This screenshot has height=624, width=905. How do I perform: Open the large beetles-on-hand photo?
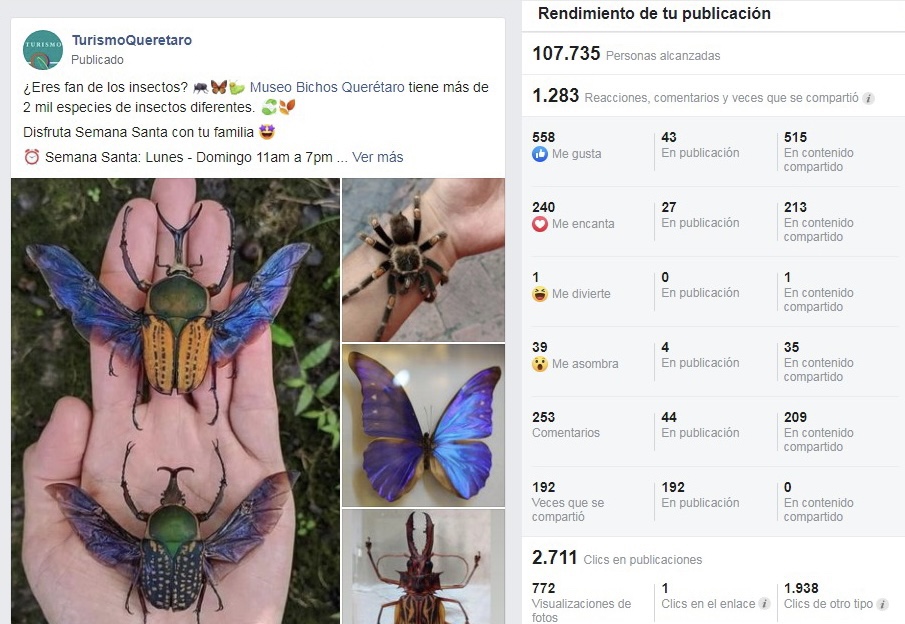(x=175, y=400)
